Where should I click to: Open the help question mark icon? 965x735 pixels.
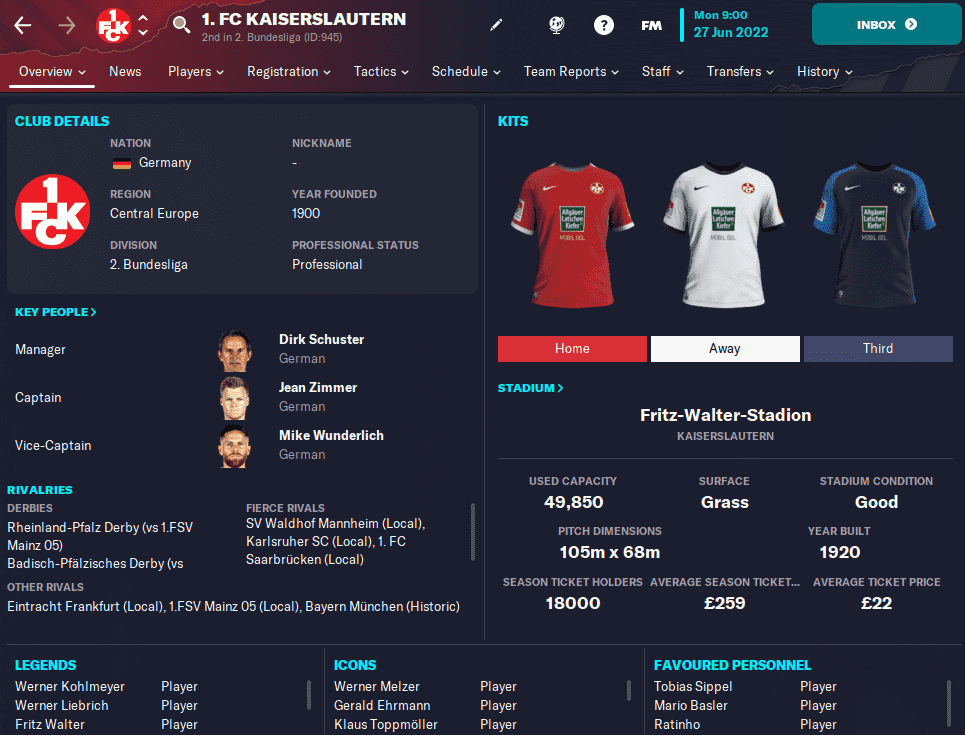[604, 25]
